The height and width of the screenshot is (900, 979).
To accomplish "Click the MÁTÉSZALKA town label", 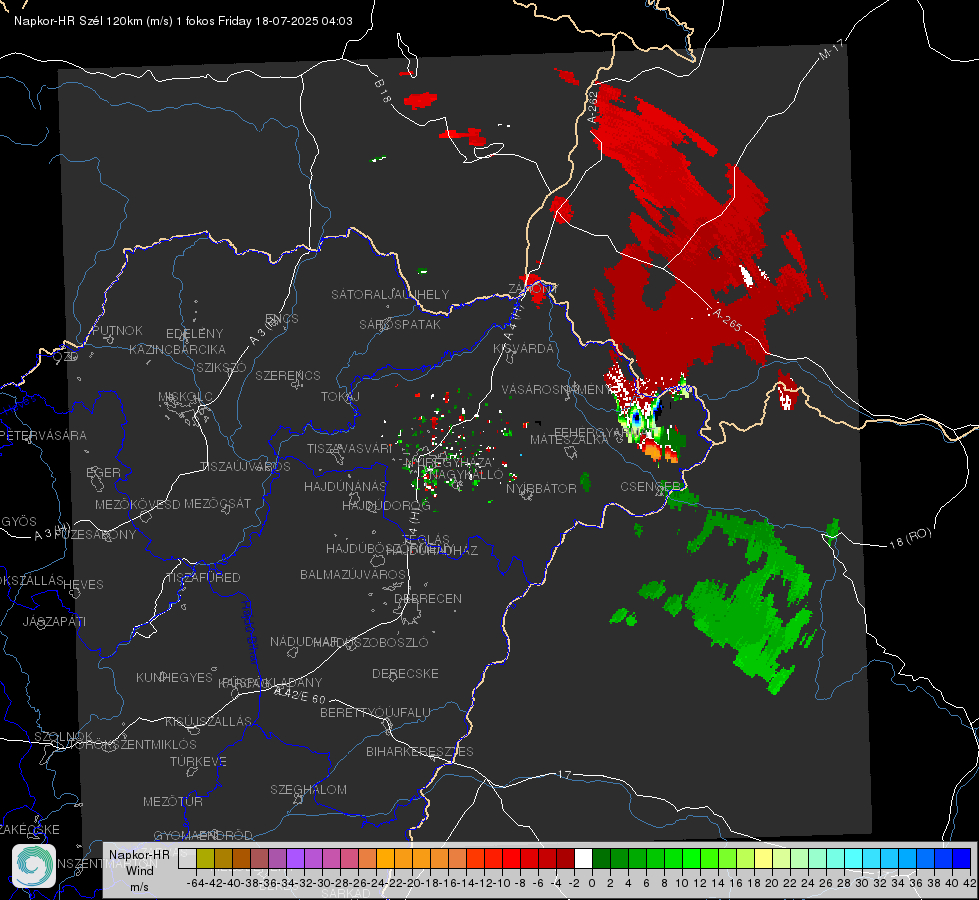I will (569, 440).
